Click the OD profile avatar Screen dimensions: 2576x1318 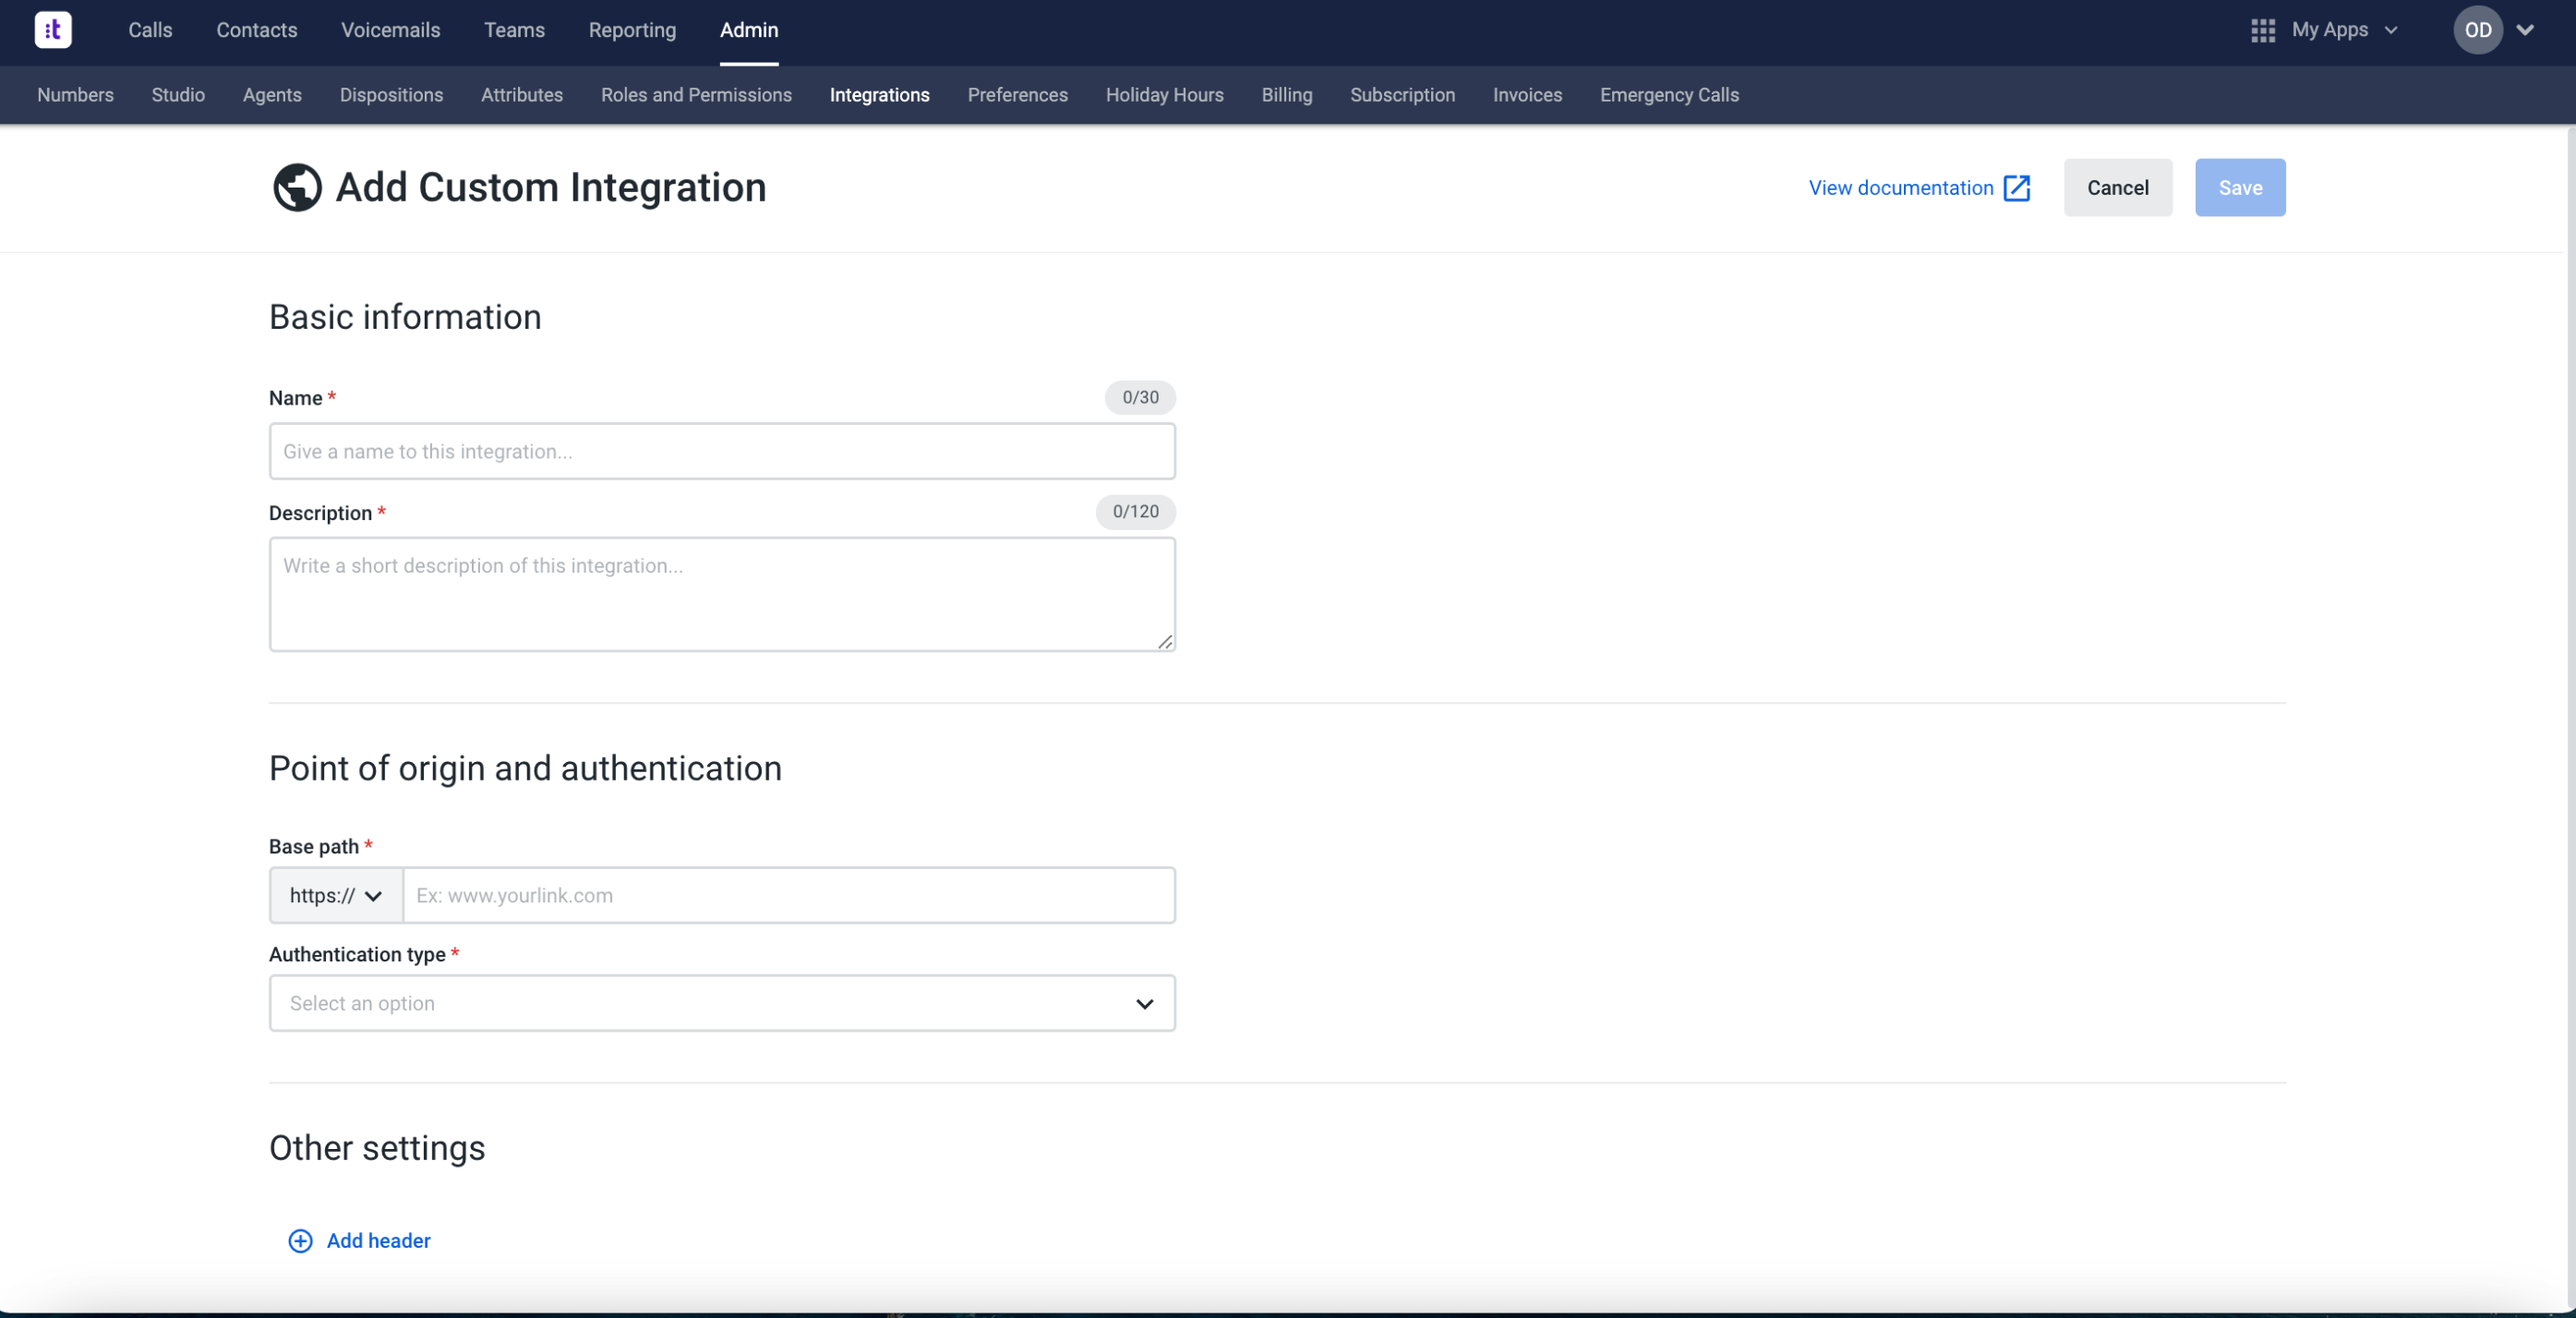pos(2477,30)
